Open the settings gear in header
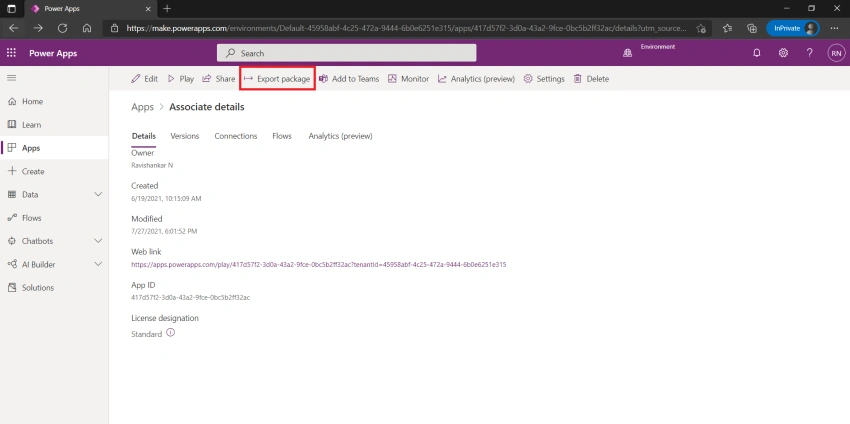This screenshot has height=424, width=850. tap(783, 53)
